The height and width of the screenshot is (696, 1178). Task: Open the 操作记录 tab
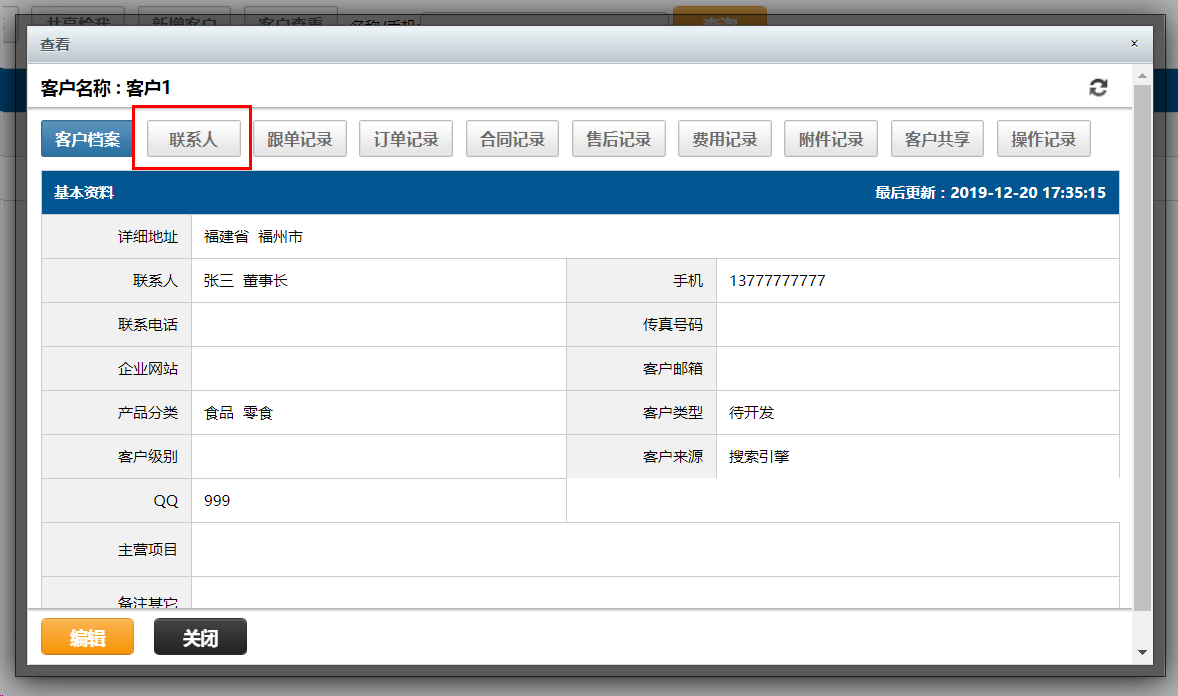click(1044, 139)
